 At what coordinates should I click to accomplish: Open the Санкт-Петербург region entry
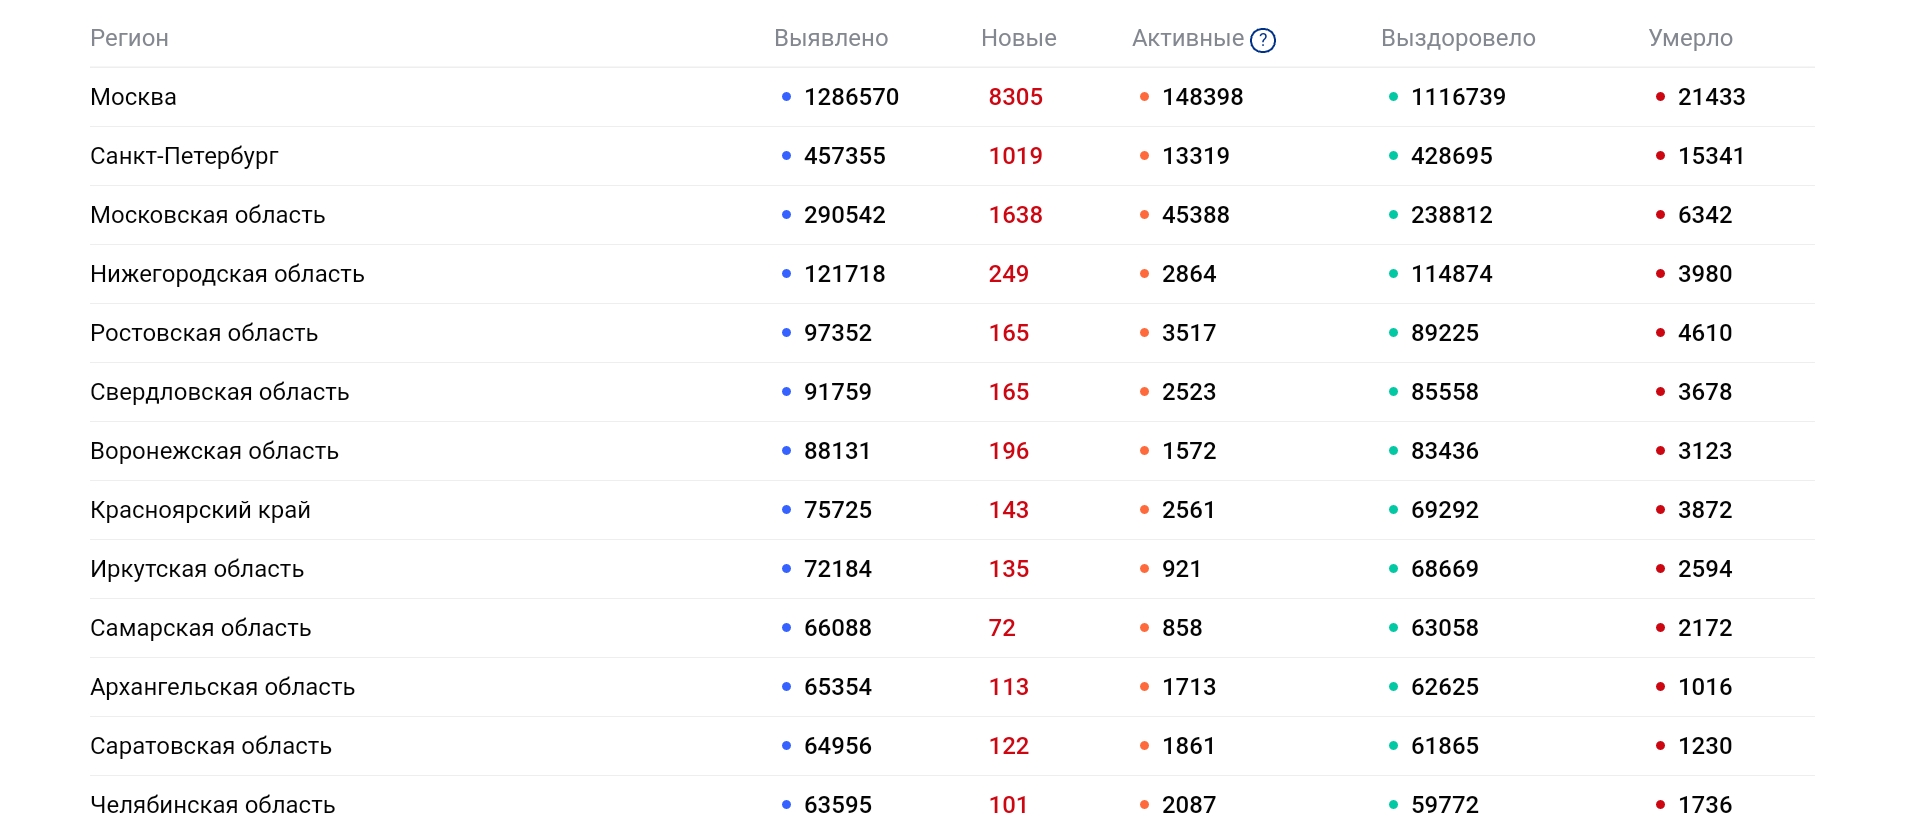(x=184, y=156)
